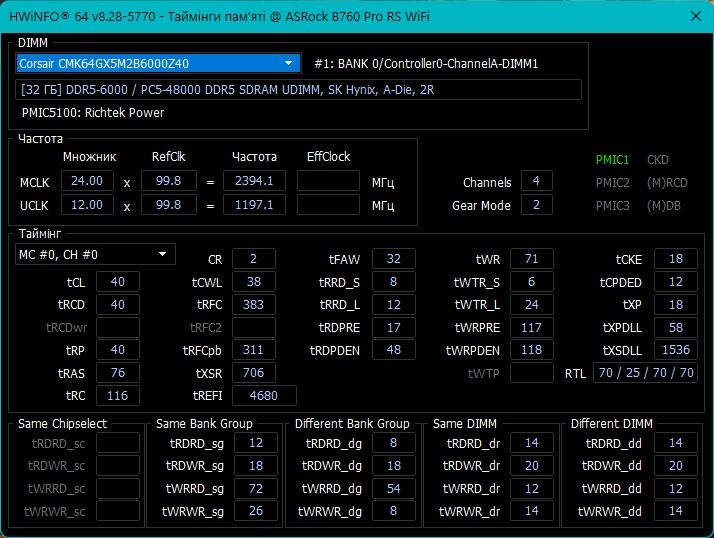
Task: Click the tWRPRE value 117
Action: (531, 327)
